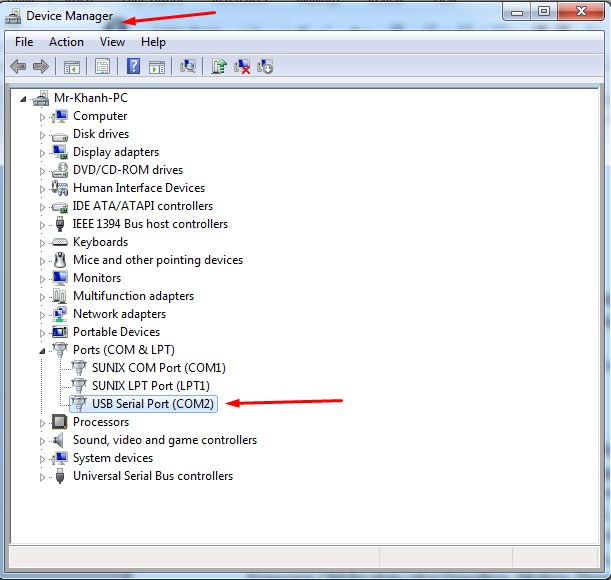Click the Mice and other pointing devices icon
This screenshot has height=580, width=611.
click(60, 260)
